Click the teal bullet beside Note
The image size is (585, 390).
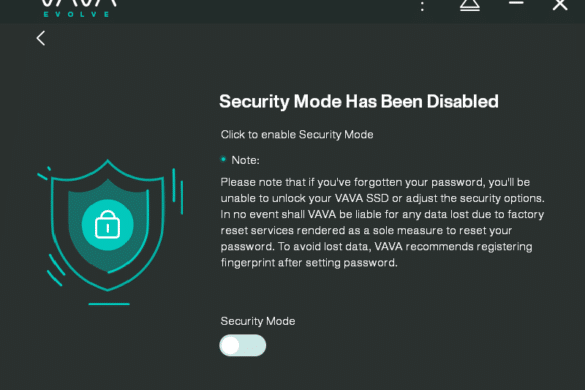tap(223, 159)
